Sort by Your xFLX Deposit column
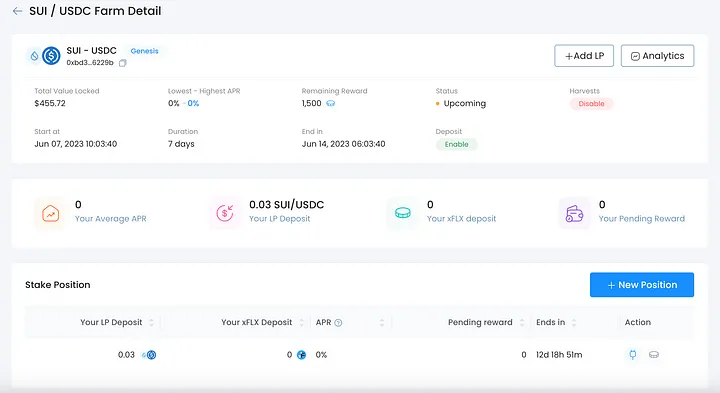720x393 pixels. [302, 322]
